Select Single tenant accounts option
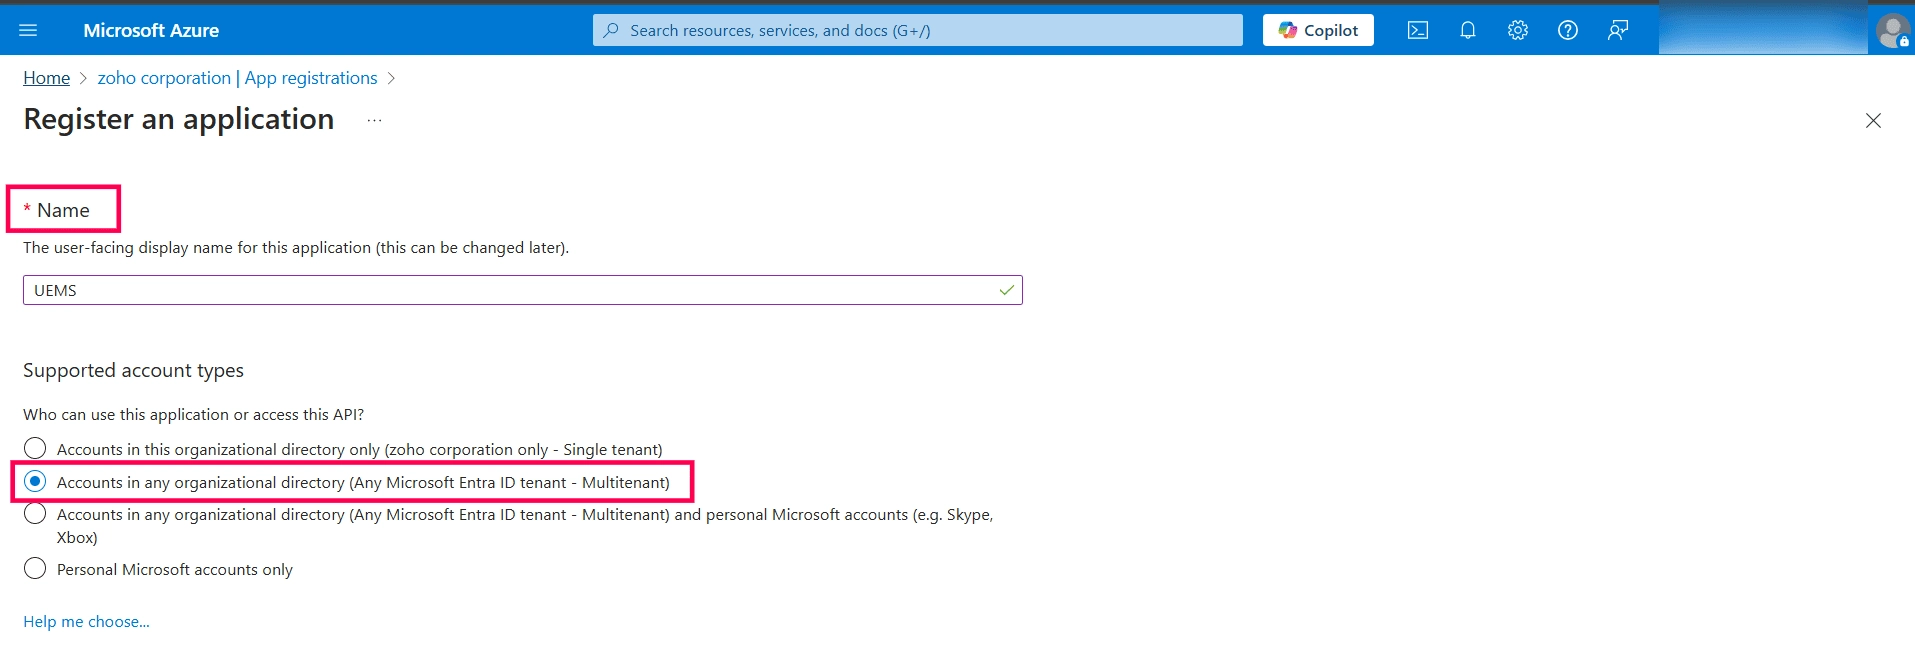The width and height of the screenshot is (1915, 670). [35, 448]
